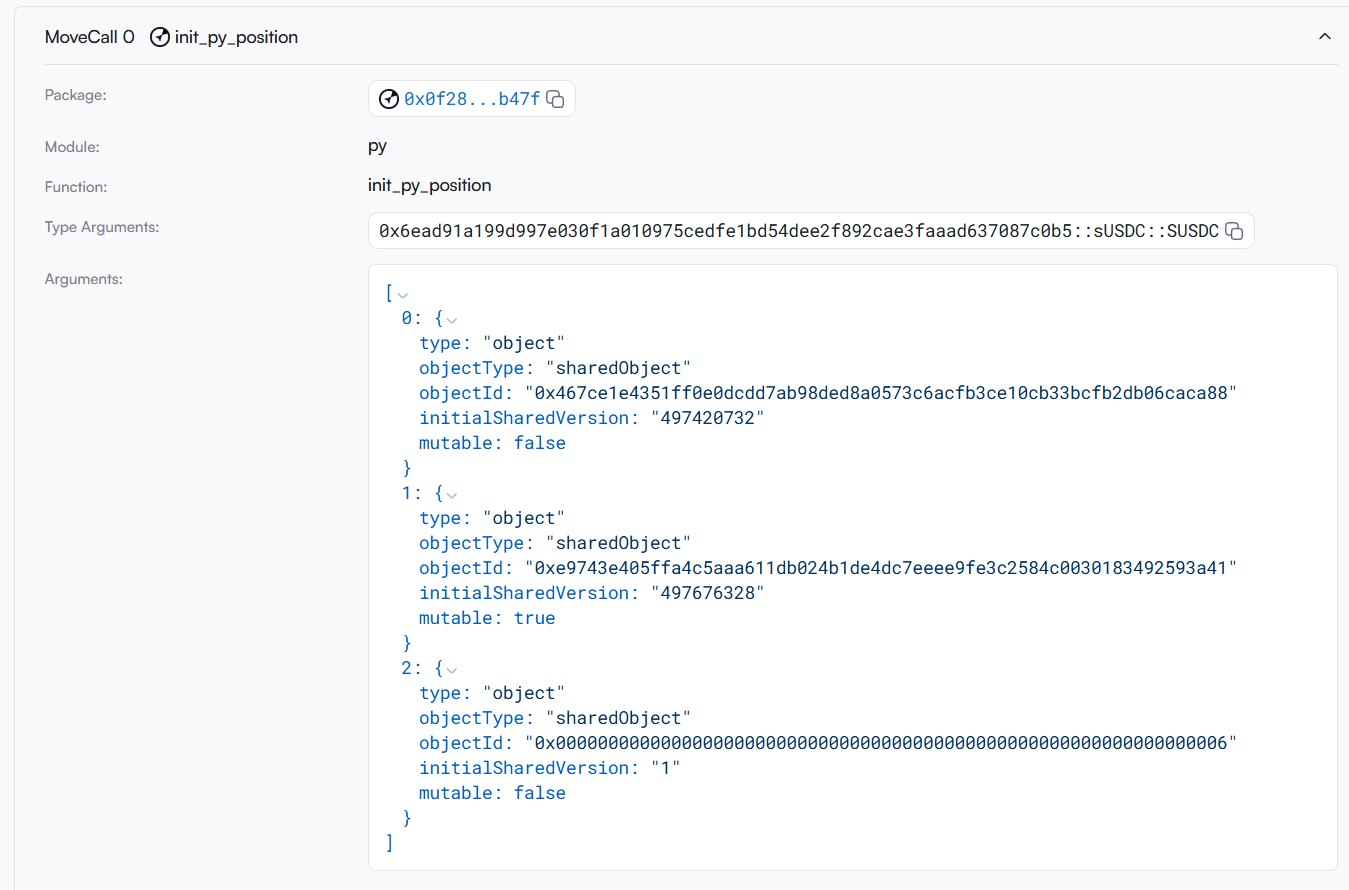The width and height of the screenshot is (1349, 890).
Task: Click the mutable true value
Action: coord(534,618)
